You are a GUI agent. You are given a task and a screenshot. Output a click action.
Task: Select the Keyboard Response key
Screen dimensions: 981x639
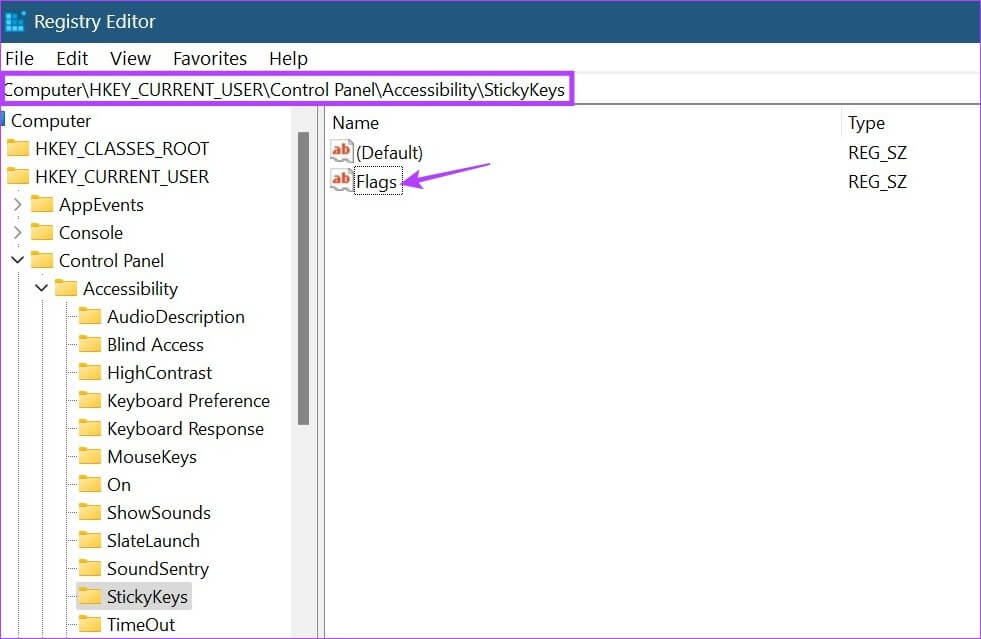coord(185,428)
